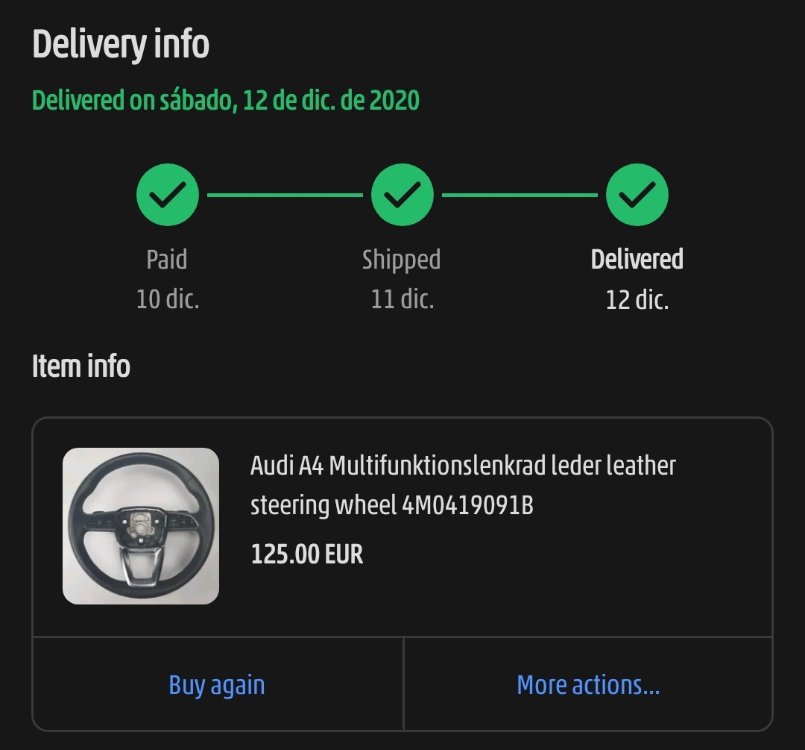Click progress line between Paid and Shipped
The height and width of the screenshot is (750, 805).
(285, 195)
